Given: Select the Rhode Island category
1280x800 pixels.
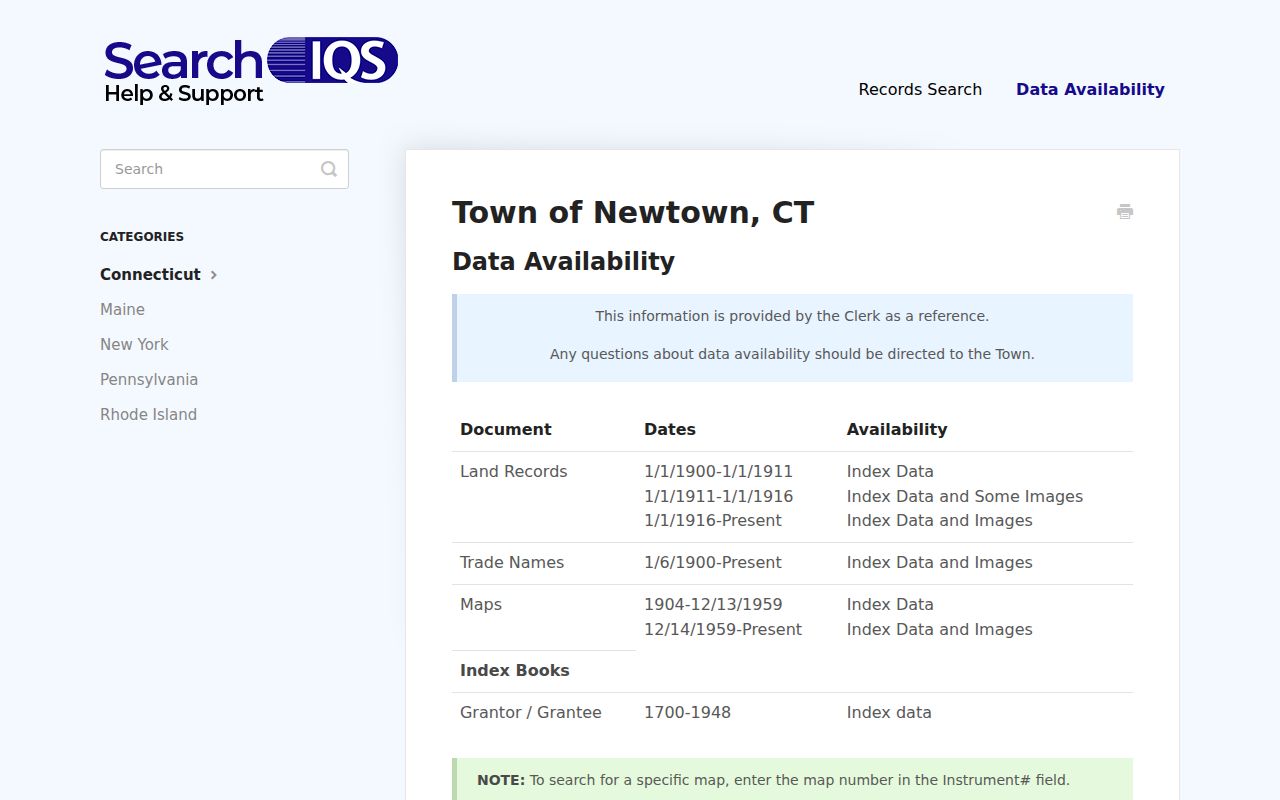Looking at the screenshot, I should tap(148, 414).
